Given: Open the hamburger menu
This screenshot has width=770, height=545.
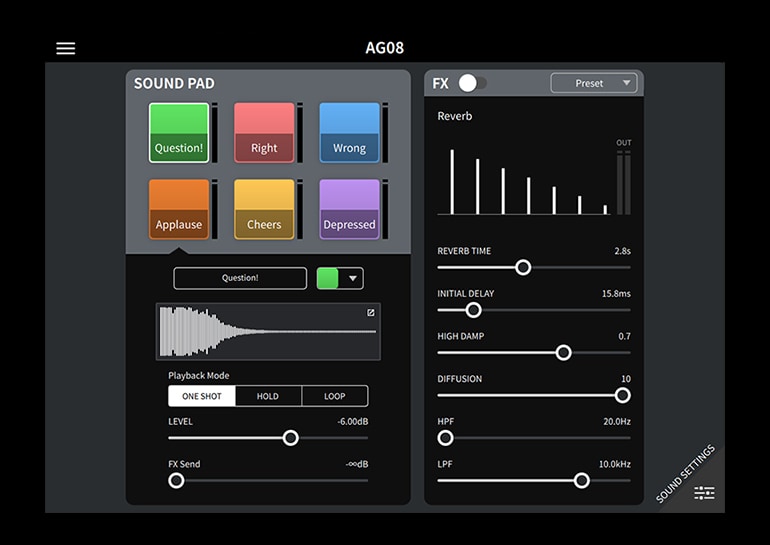Looking at the screenshot, I should 66,48.
